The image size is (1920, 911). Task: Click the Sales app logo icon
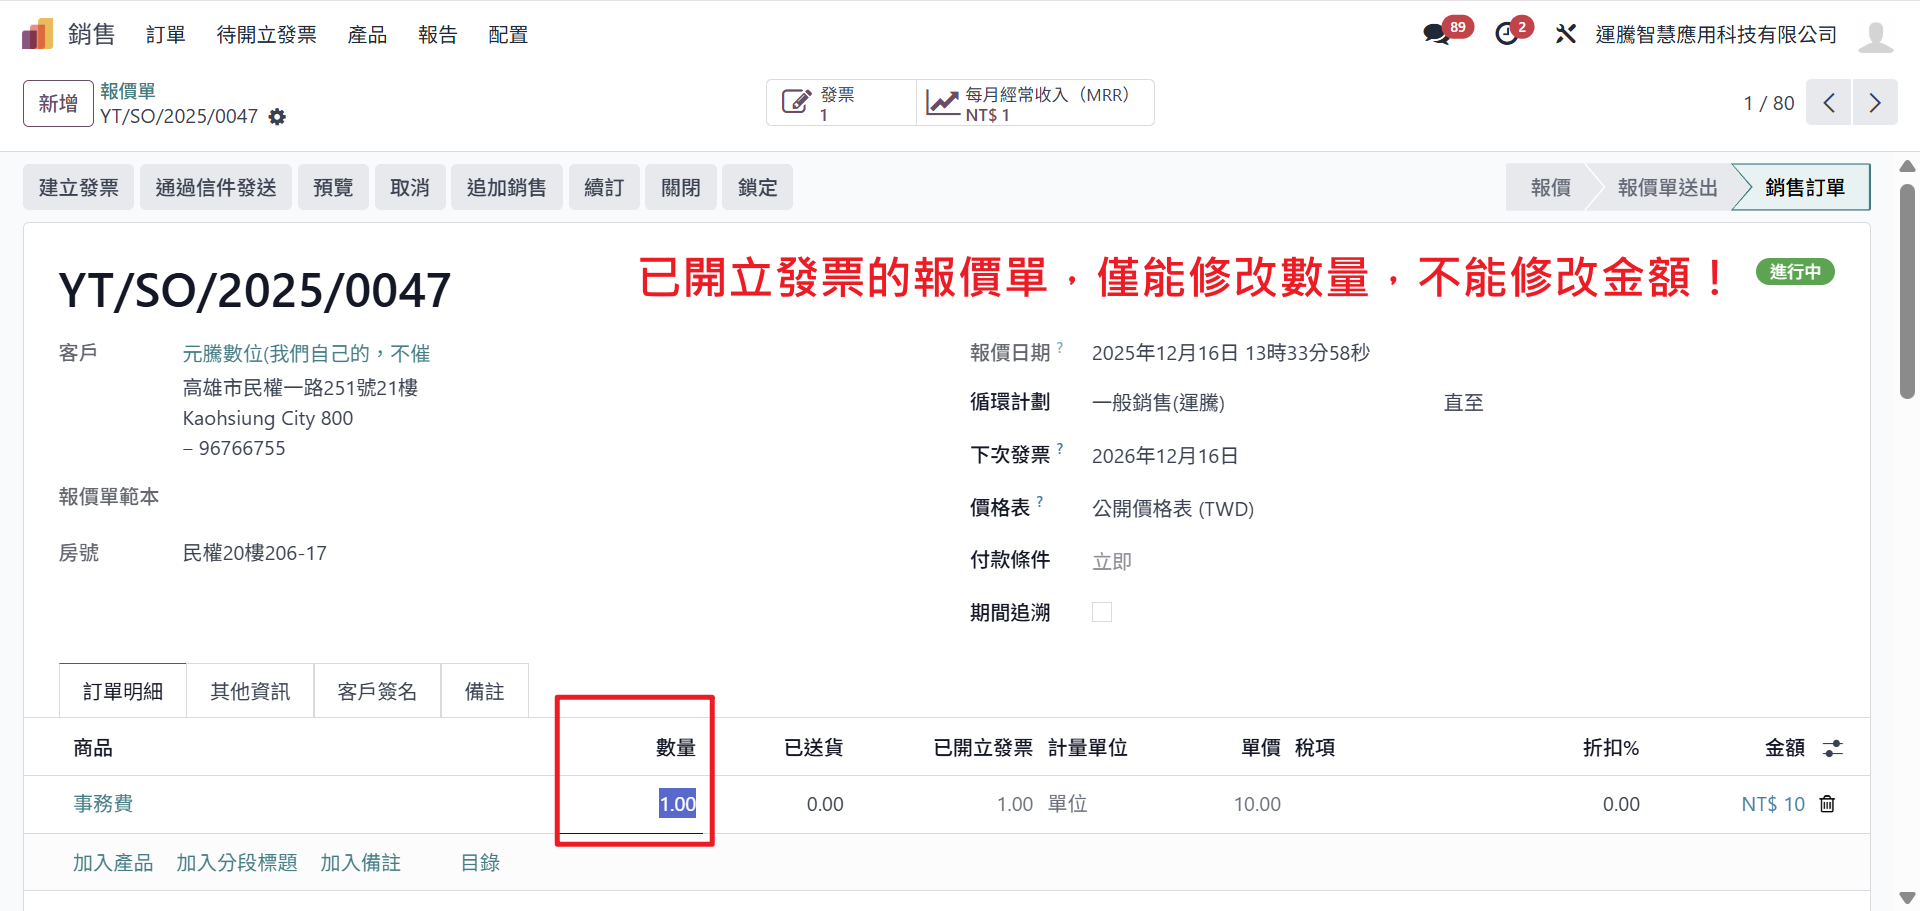click(37, 34)
